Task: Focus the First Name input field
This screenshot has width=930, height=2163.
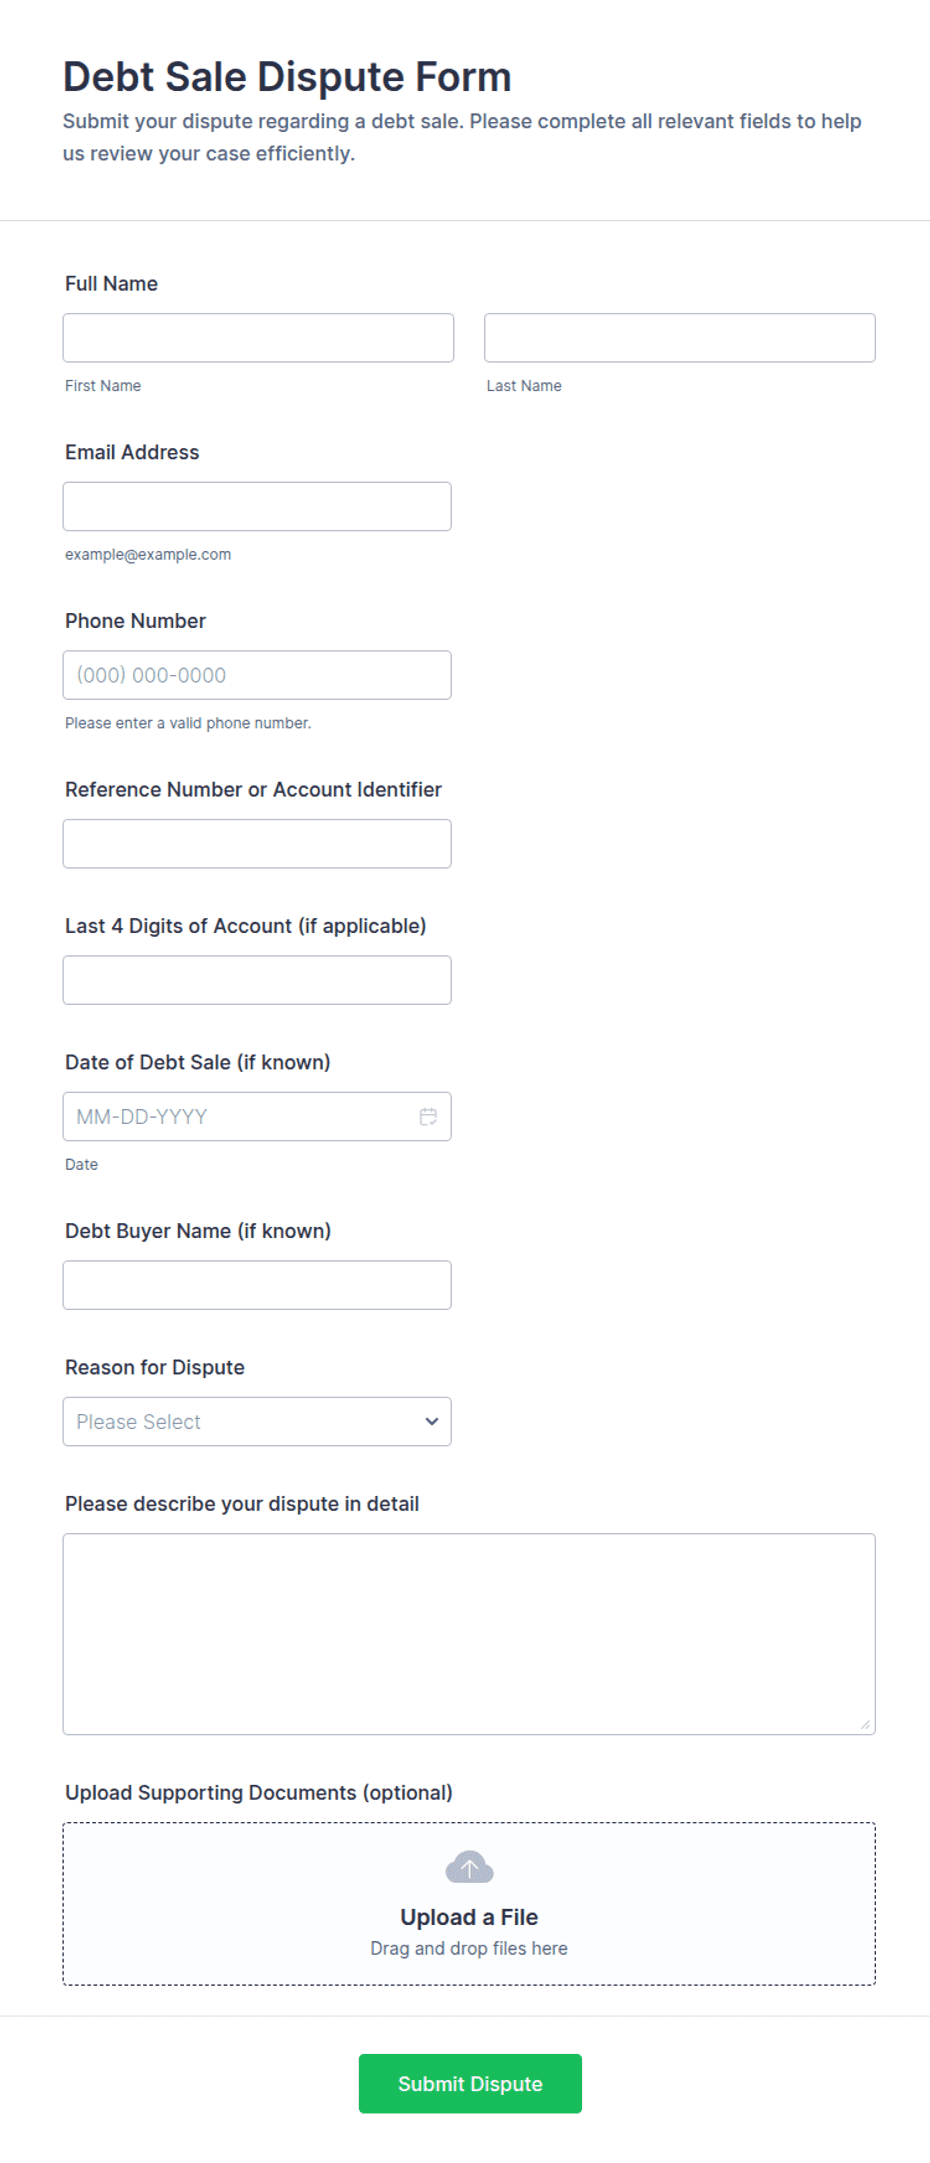Action: pyautogui.click(x=258, y=338)
